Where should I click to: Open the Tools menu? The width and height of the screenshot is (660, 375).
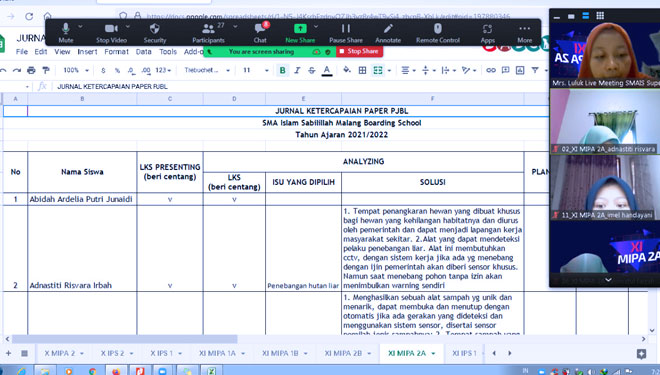pyautogui.click(x=168, y=52)
